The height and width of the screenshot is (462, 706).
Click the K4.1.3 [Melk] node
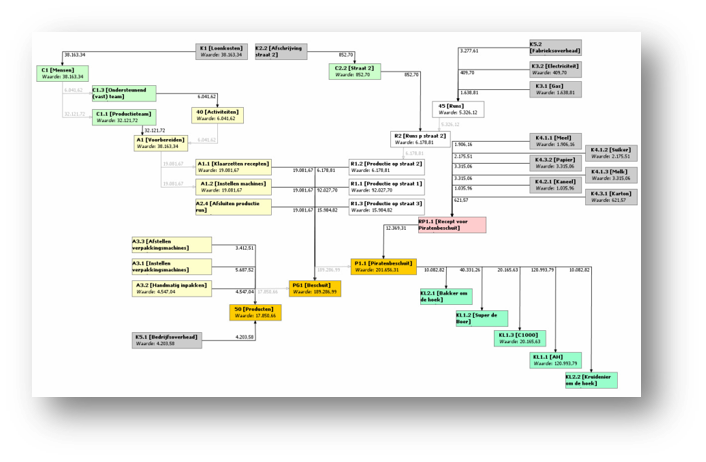611,175
